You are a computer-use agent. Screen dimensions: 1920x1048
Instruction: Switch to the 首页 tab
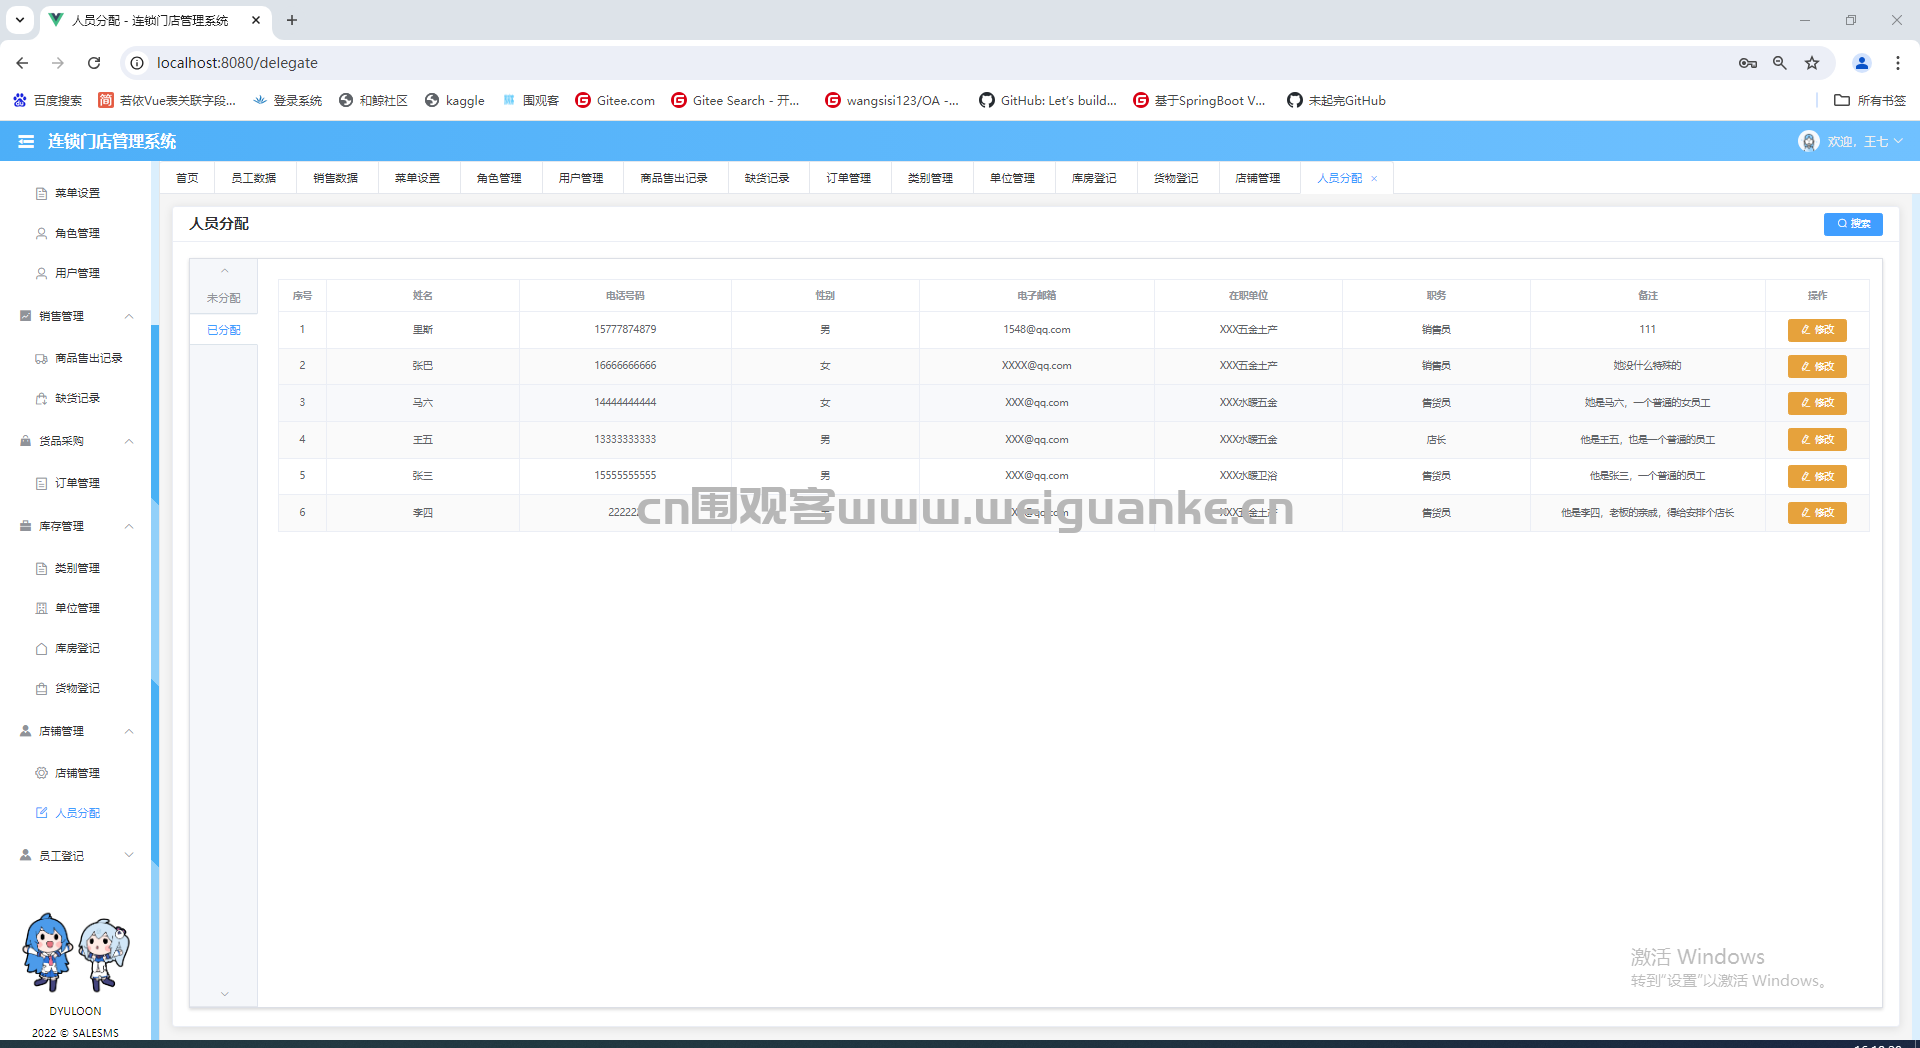pos(187,178)
